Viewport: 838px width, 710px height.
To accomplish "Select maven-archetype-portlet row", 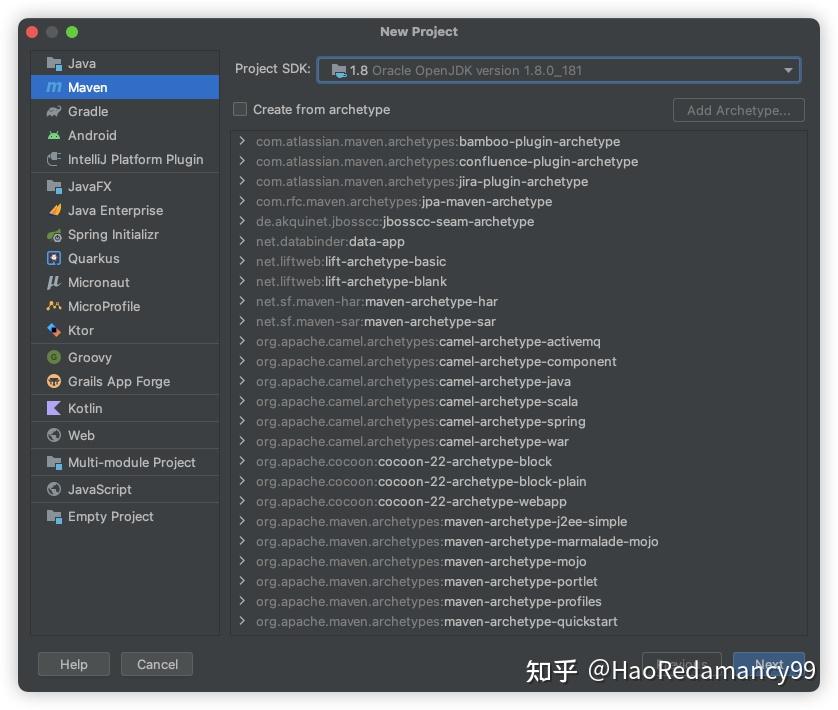I will click(x=518, y=582).
